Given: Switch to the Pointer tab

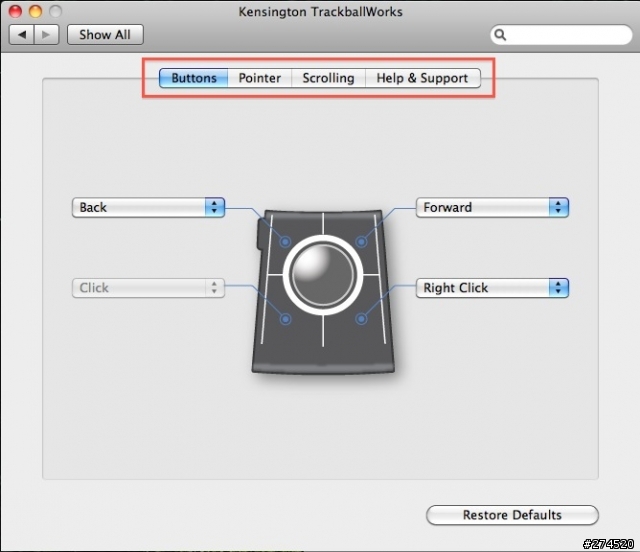Looking at the screenshot, I should 260,78.
